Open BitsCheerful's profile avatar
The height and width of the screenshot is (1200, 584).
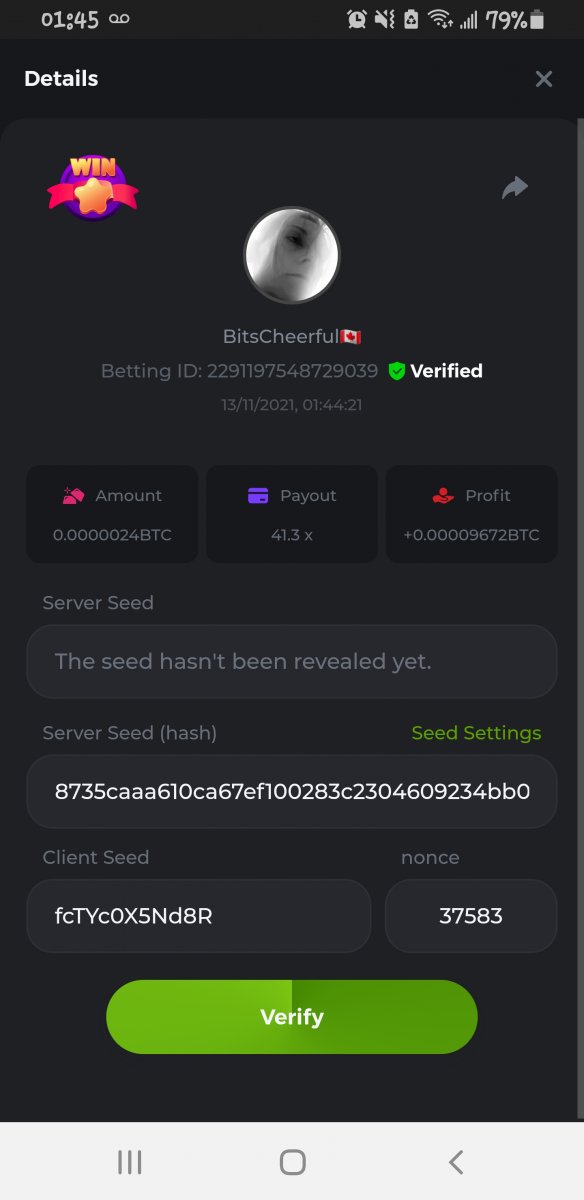tap(292, 255)
